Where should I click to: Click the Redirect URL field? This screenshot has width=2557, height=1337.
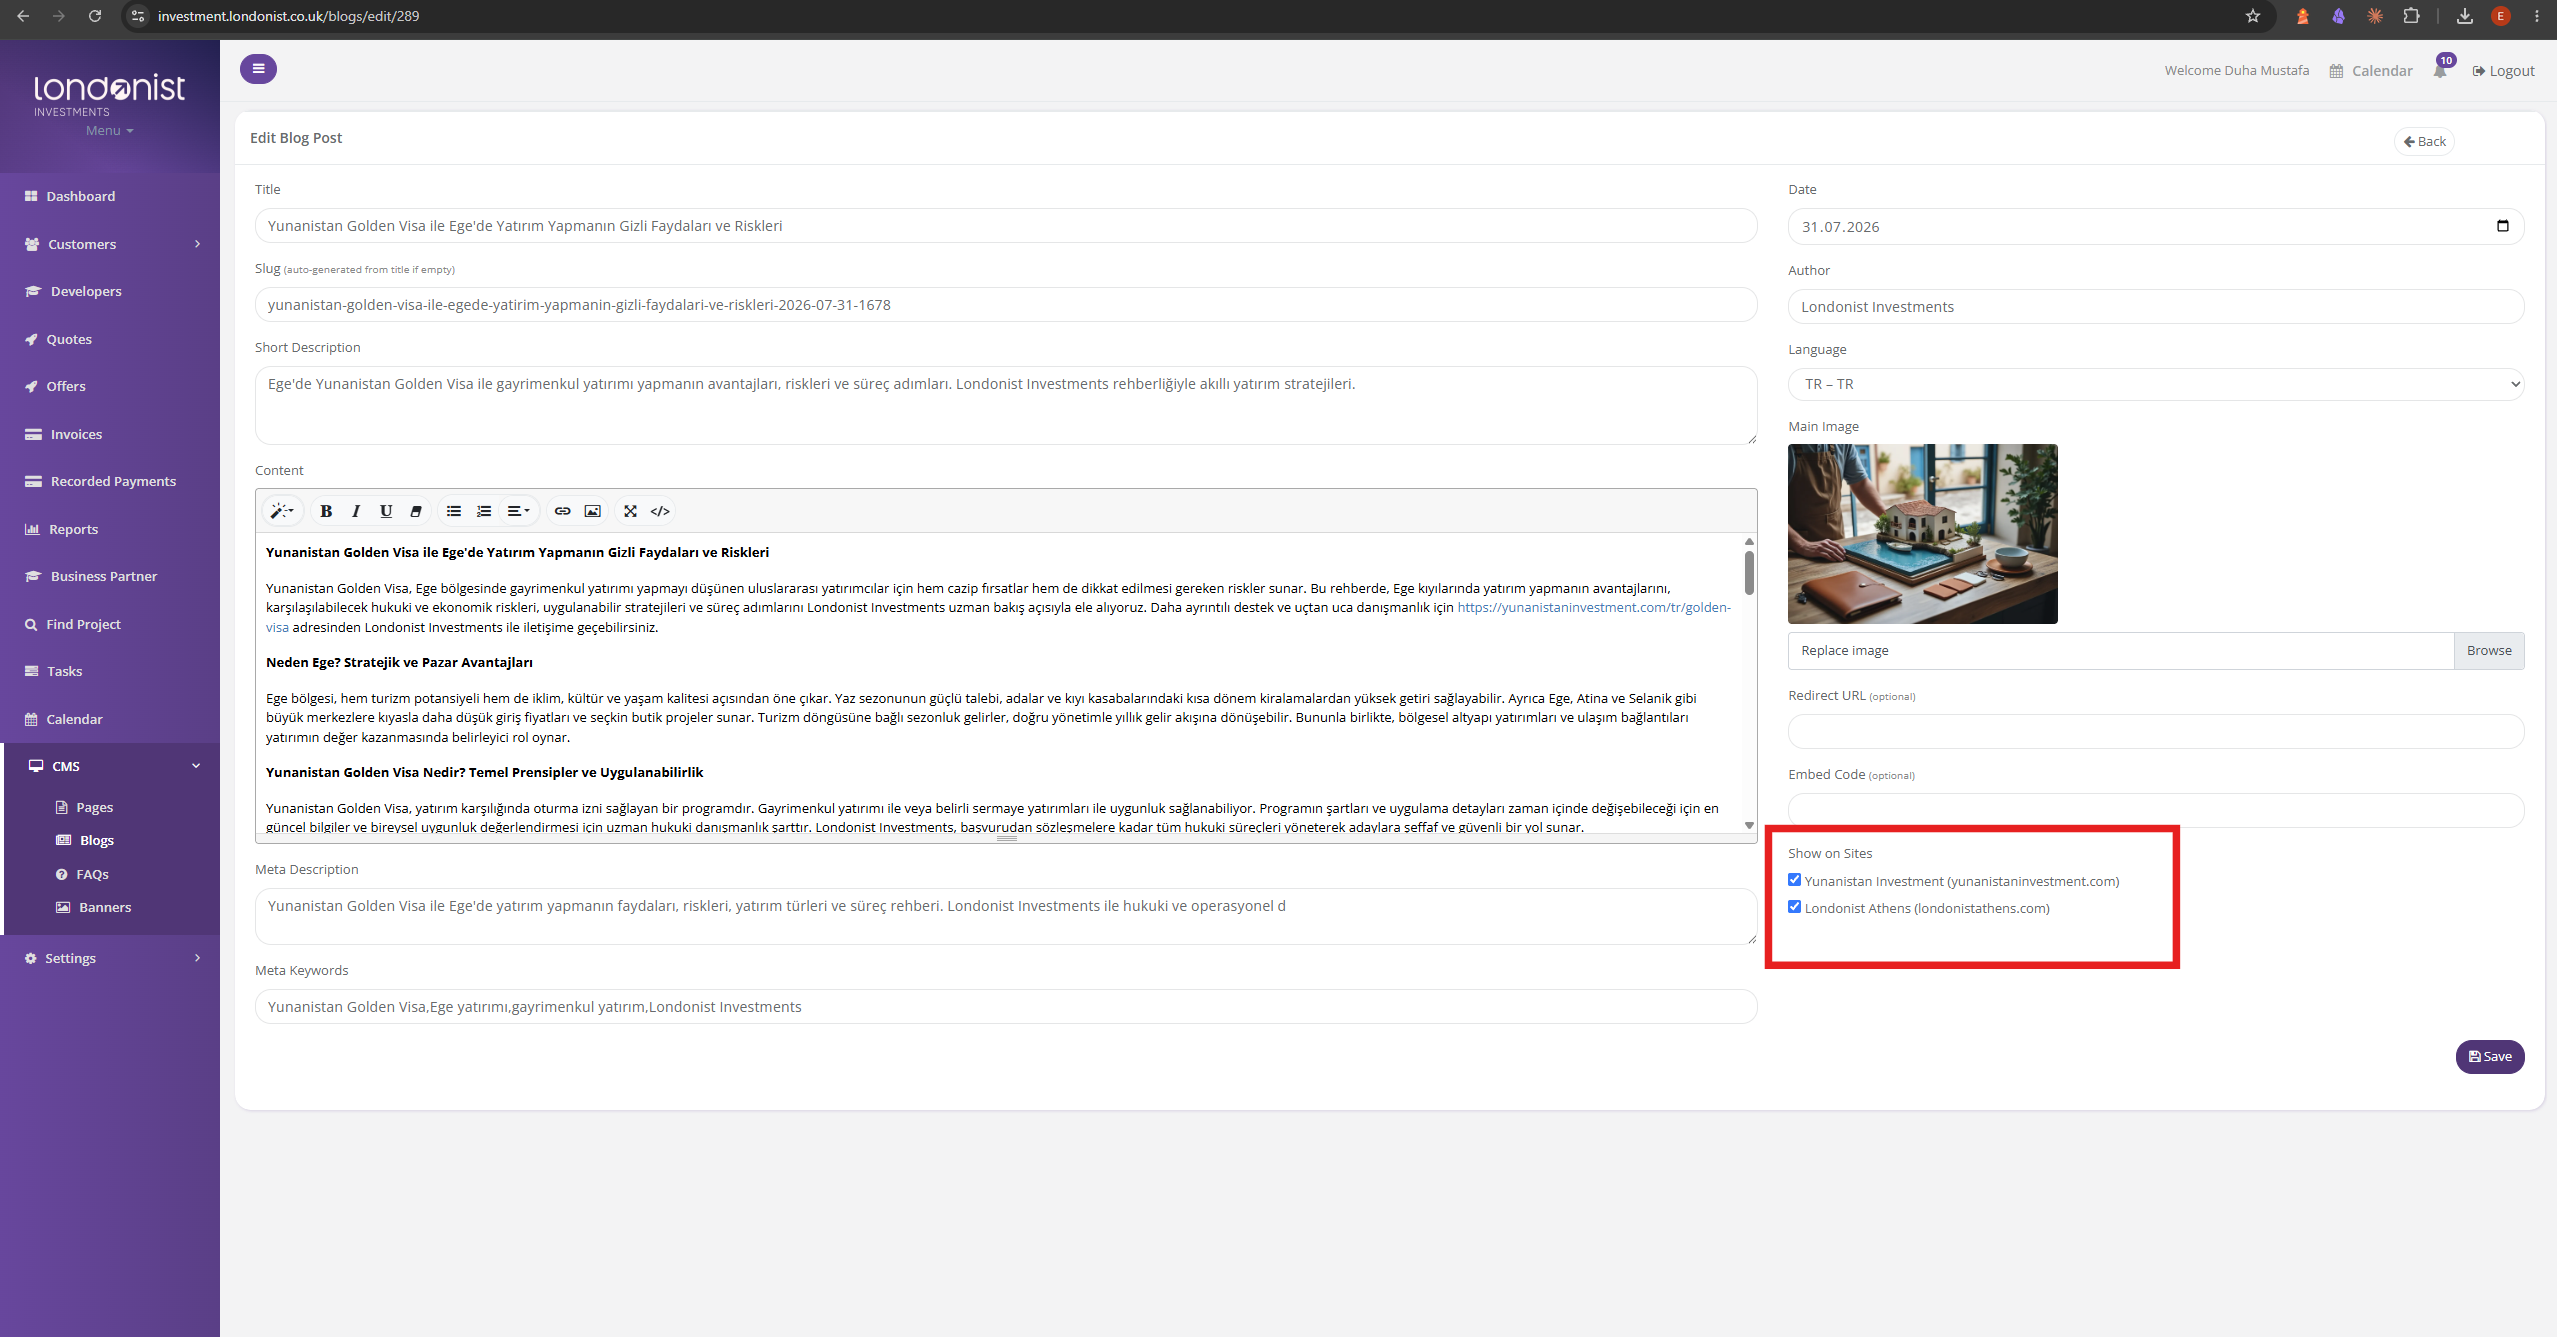click(2156, 732)
